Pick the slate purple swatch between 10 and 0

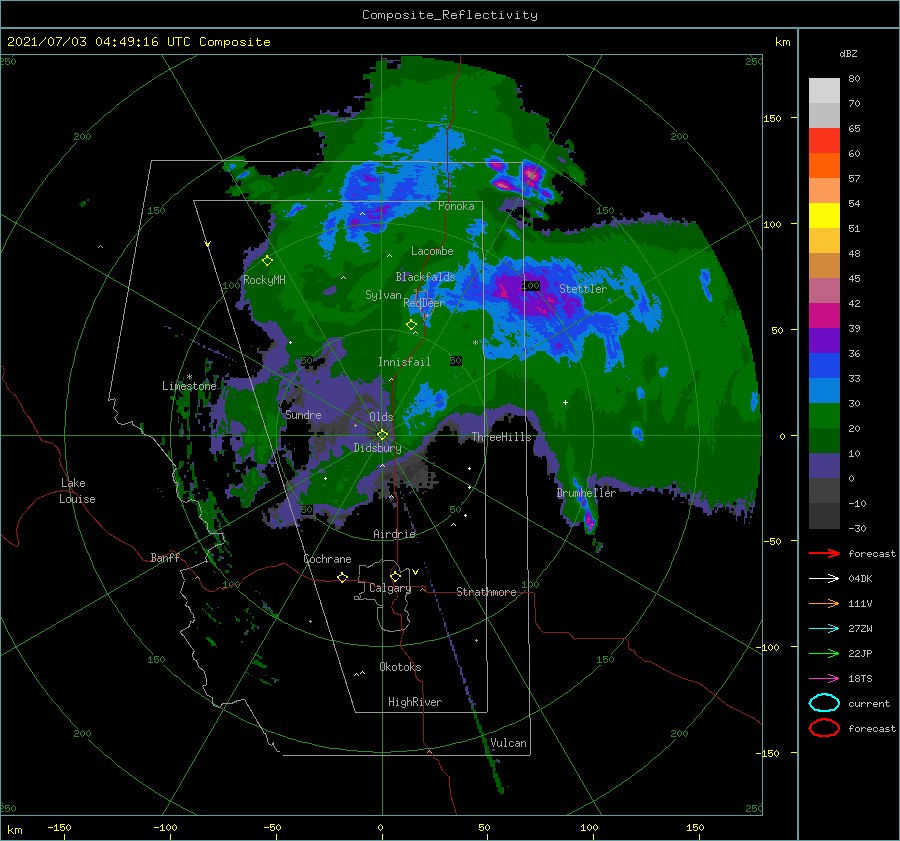(824, 465)
